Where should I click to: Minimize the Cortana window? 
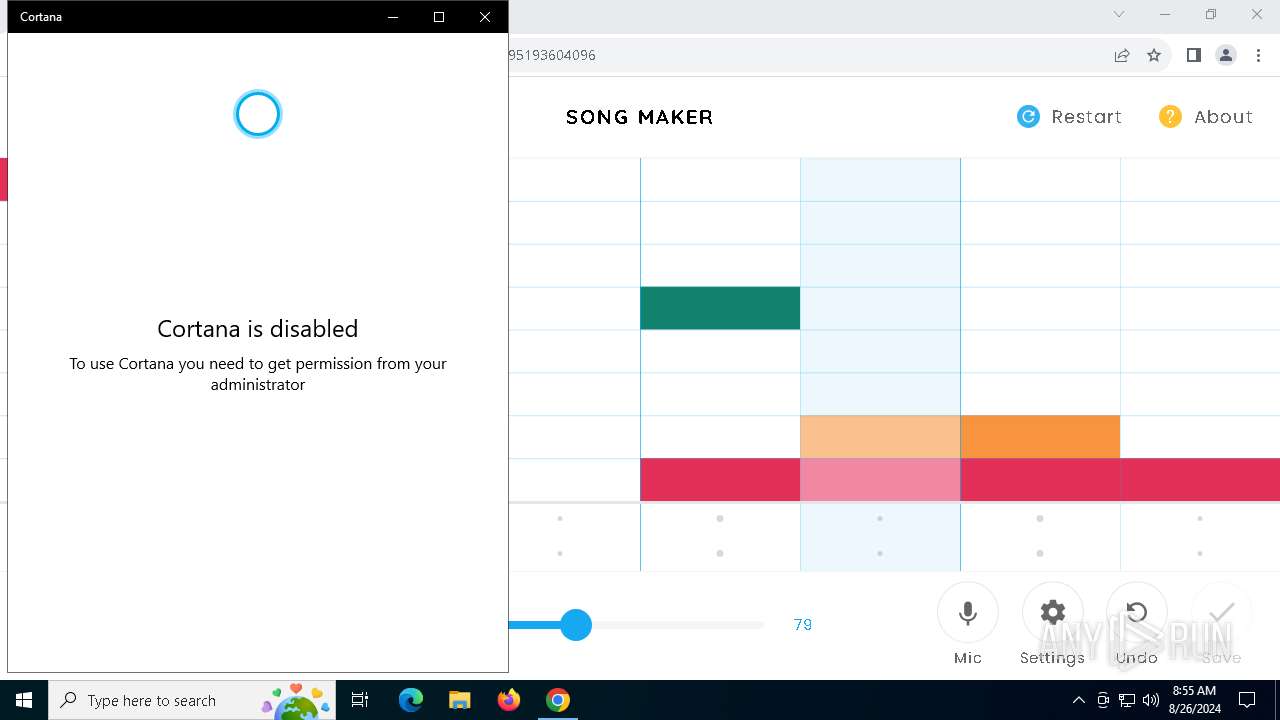pyautogui.click(x=393, y=17)
